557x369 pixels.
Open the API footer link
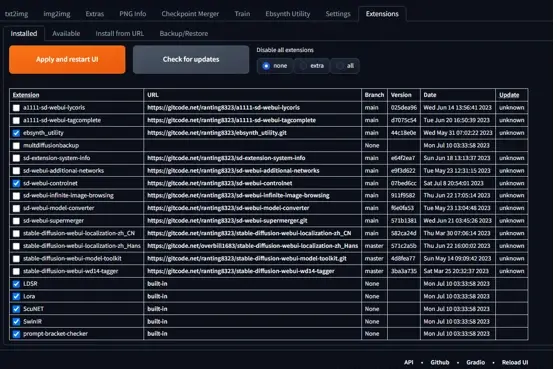click(409, 363)
